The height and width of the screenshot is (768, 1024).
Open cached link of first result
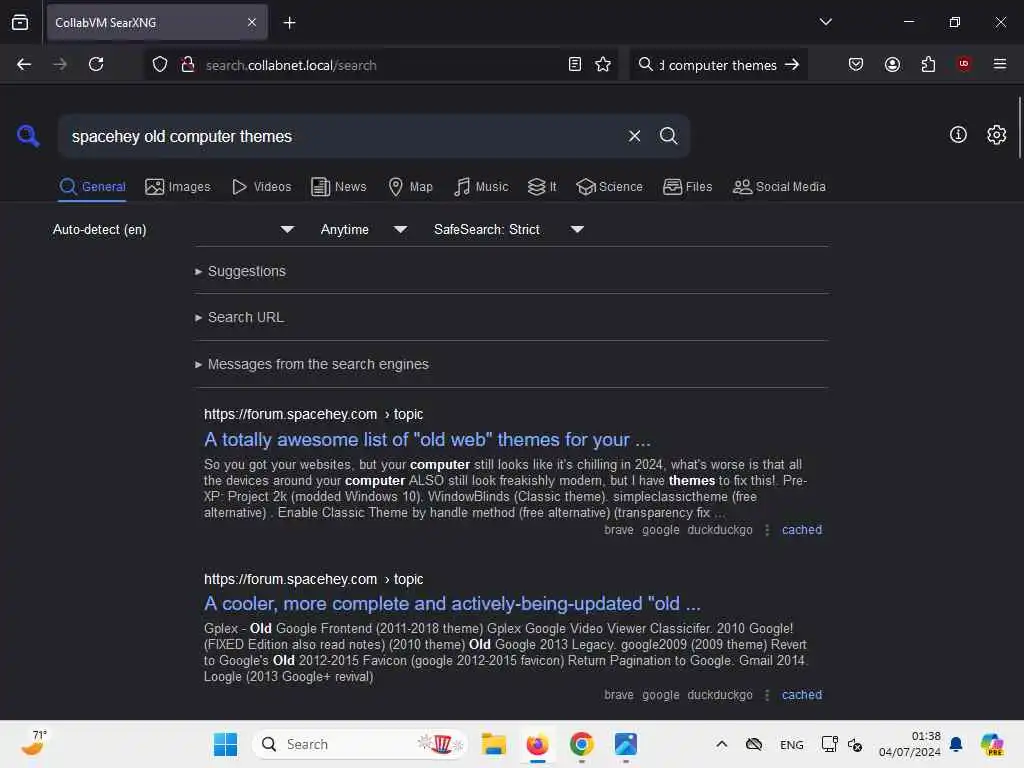tap(801, 530)
